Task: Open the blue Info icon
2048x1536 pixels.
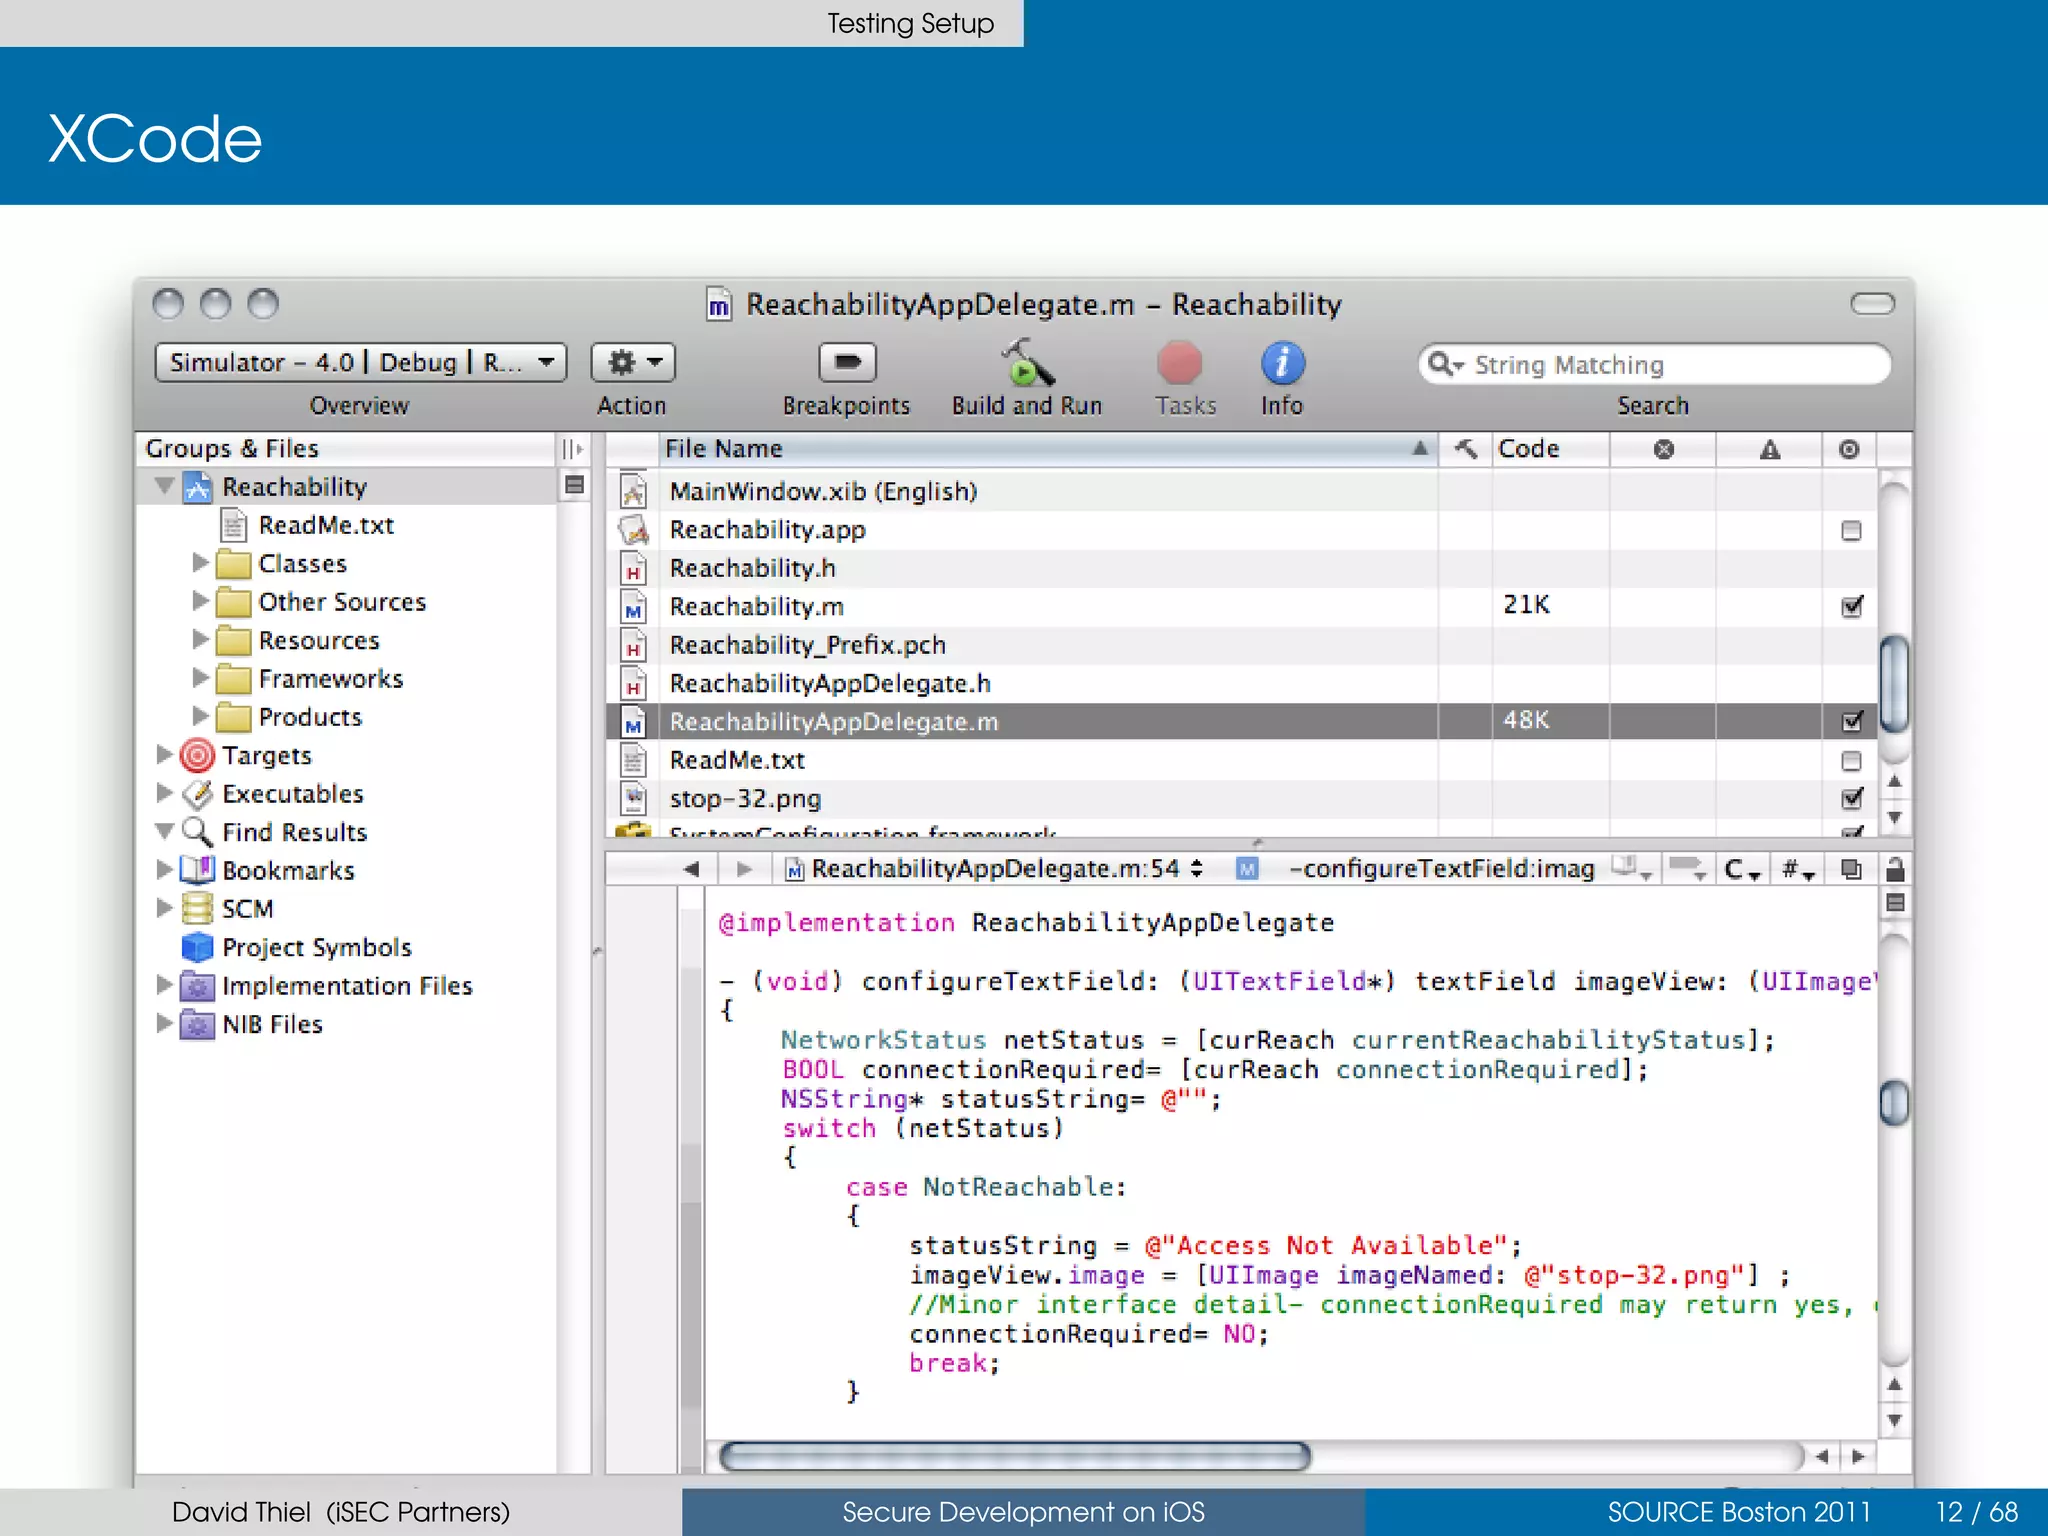Action: [1282, 362]
